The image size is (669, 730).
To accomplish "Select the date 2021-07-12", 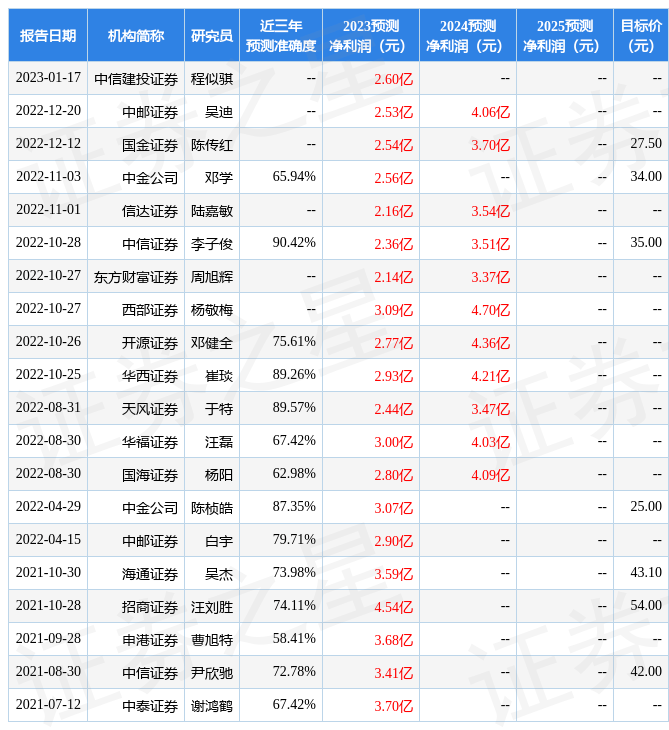I will 48,705.
